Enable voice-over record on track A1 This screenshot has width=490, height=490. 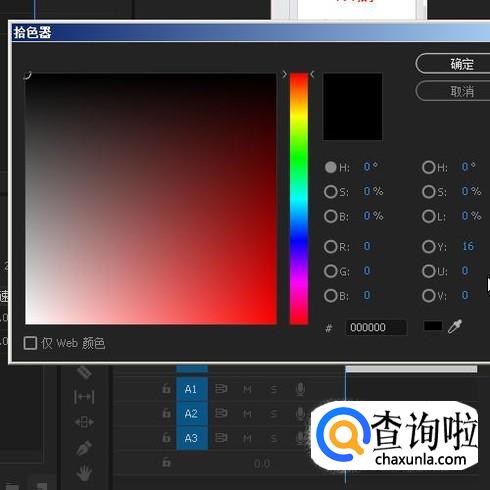pos(300,389)
